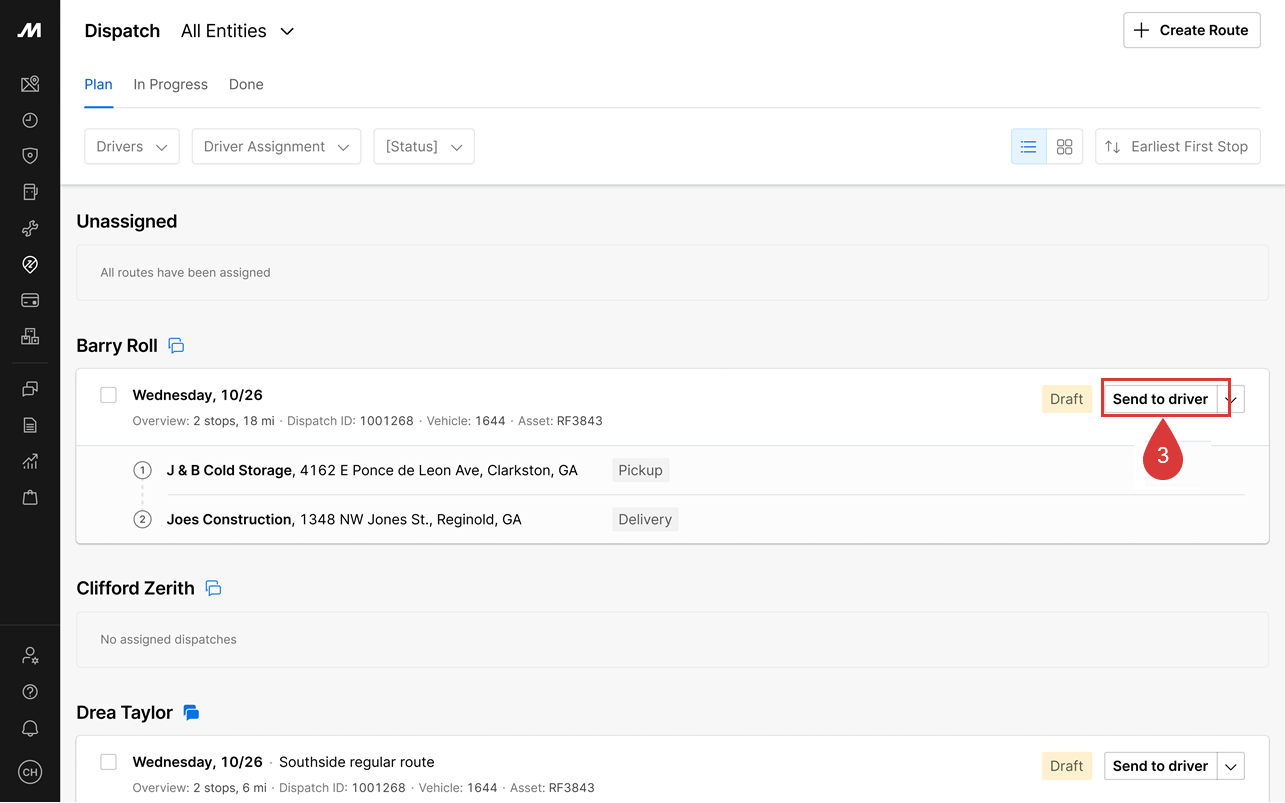
Task: Open the All Entities dropdown
Action: click(x=238, y=31)
